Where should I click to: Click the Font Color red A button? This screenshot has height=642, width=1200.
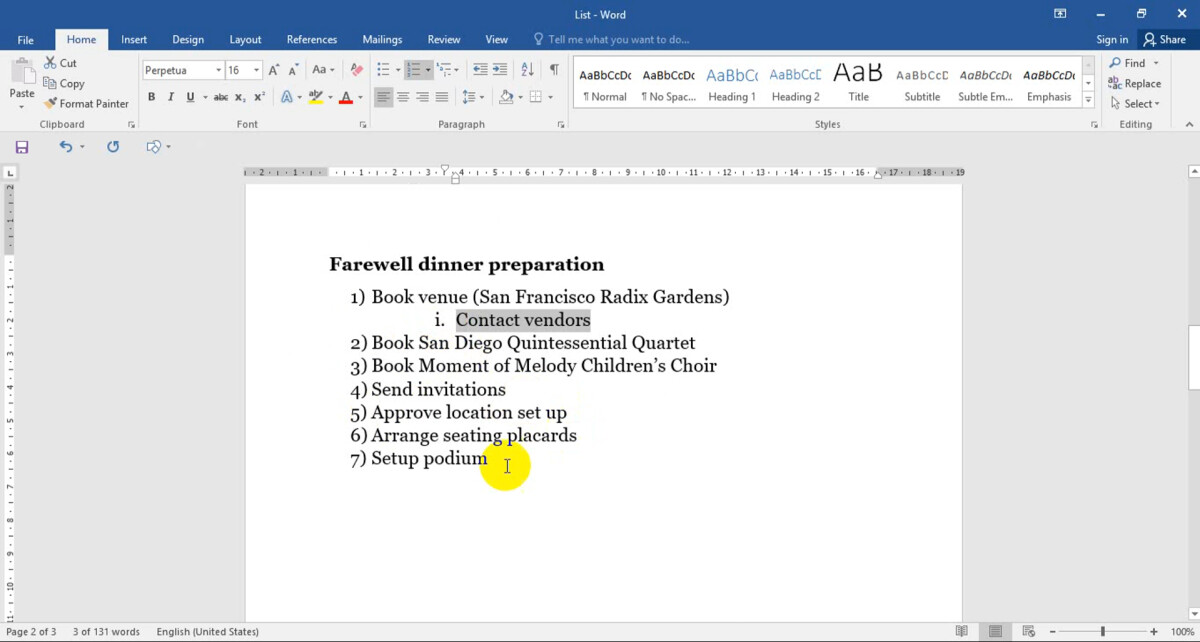[x=346, y=97]
